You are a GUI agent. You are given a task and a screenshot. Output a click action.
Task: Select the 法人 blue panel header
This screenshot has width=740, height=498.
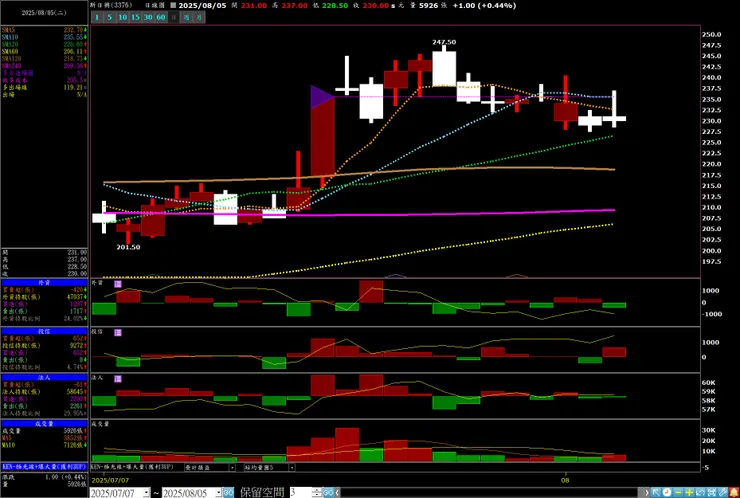coord(44,378)
